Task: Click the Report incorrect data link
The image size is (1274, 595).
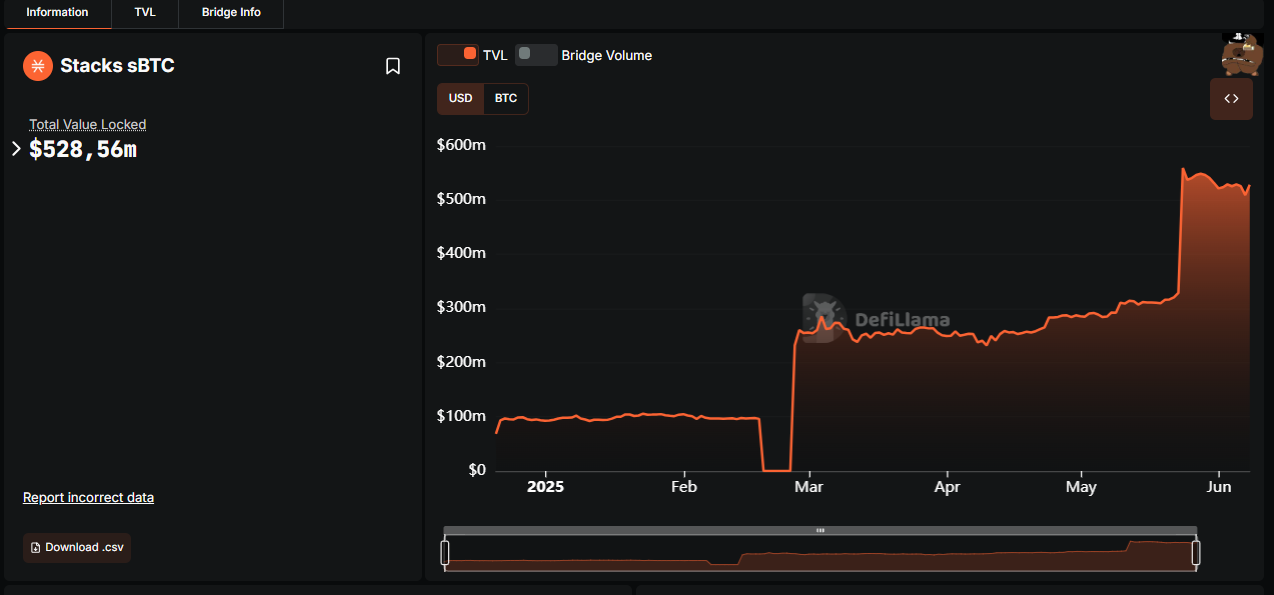Action: pyautogui.click(x=88, y=497)
